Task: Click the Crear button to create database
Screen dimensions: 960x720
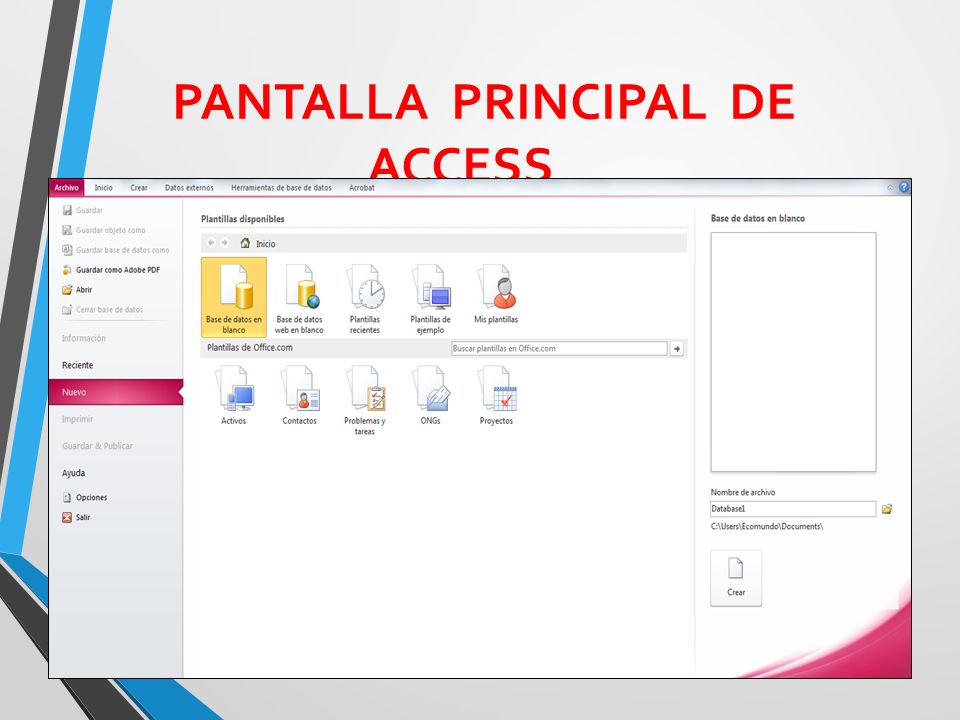Action: 736,578
